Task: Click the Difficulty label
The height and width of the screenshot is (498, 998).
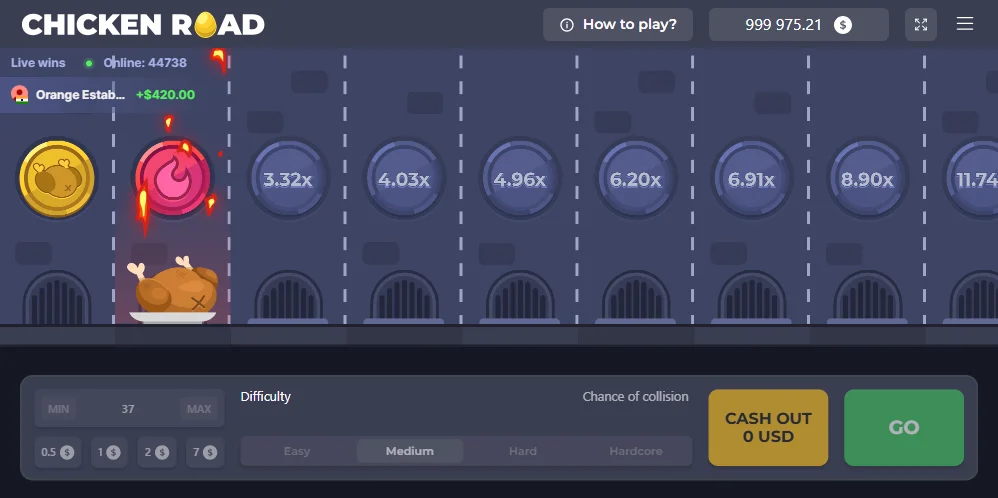Action: [x=265, y=397]
